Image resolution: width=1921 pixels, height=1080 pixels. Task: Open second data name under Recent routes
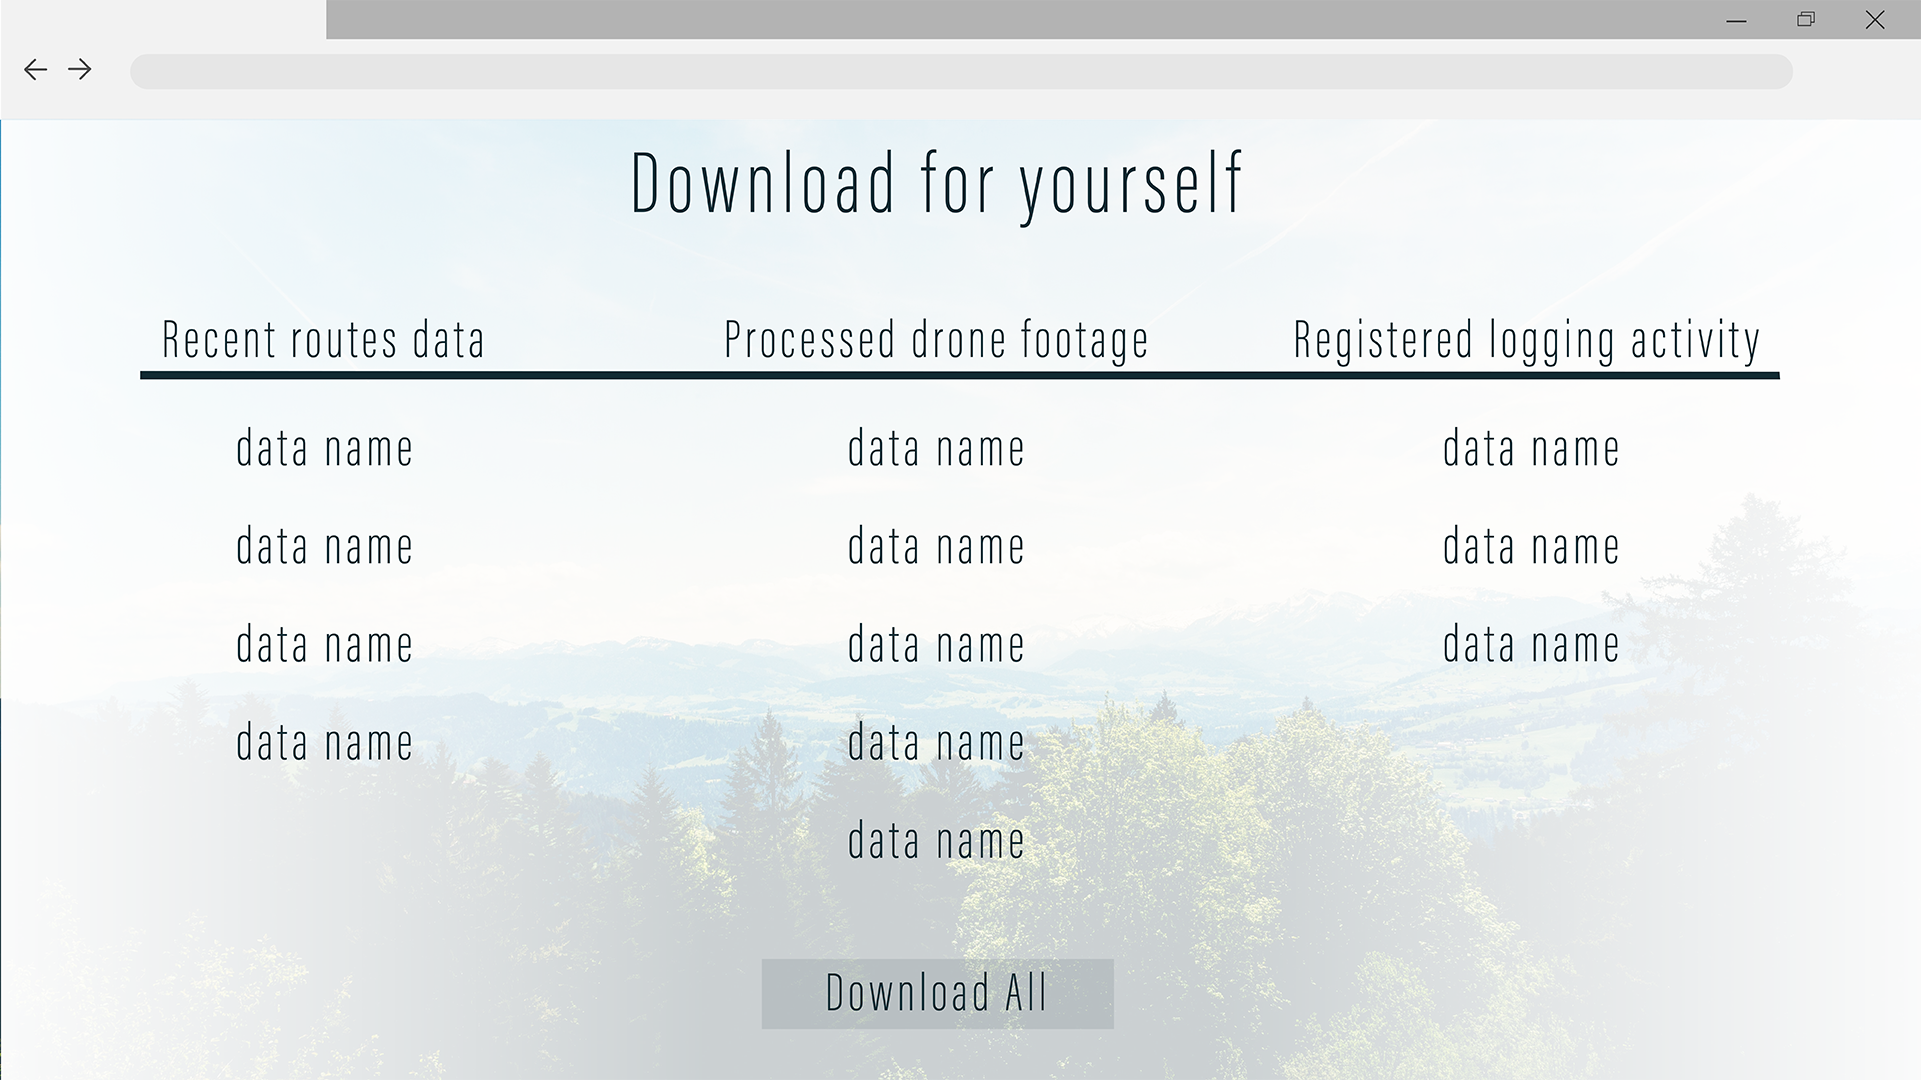[324, 547]
